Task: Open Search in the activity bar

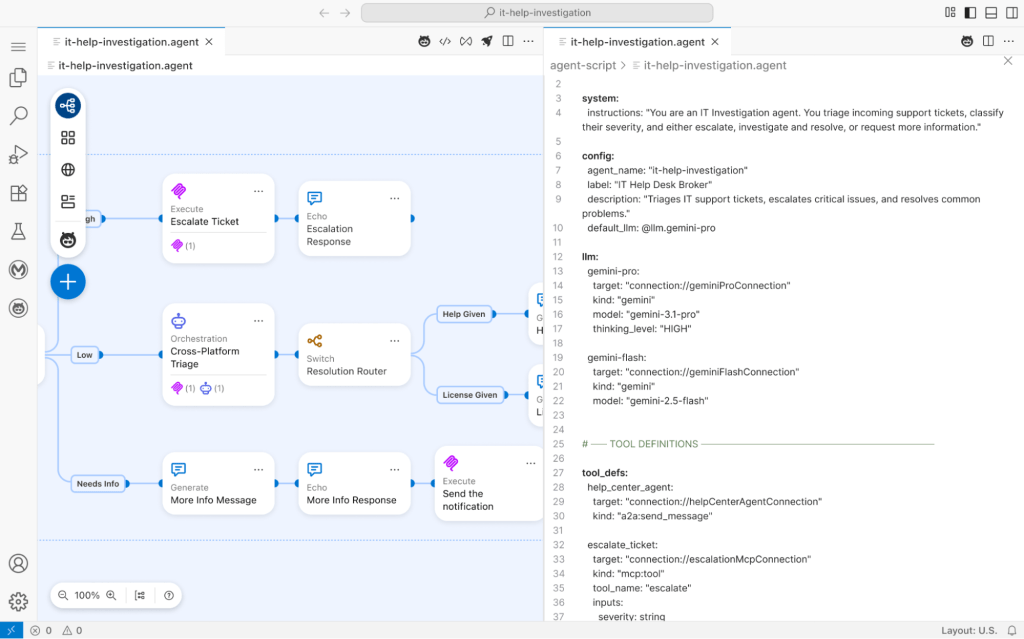Action: 17,115
